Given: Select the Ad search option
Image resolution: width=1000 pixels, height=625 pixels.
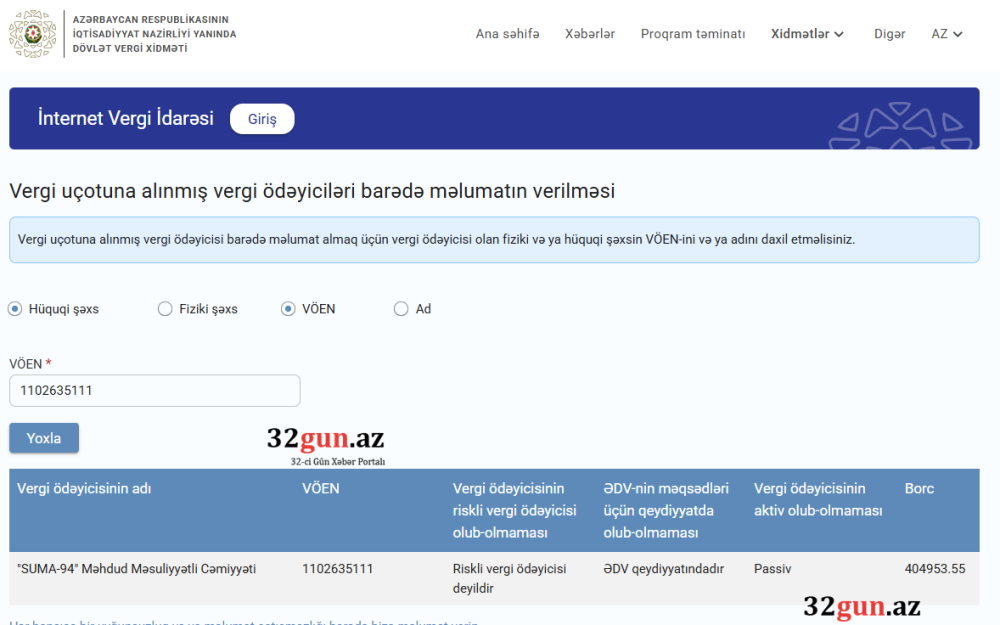Looking at the screenshot, I should 400,309.
